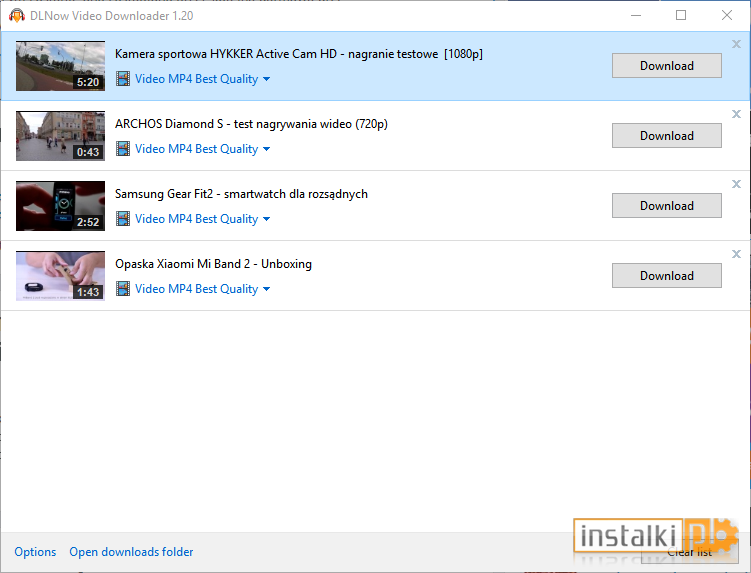Image resolution: width=751 pixels, height=573 pixels.
Task: Open downloads folder link
Action: [131, 552]
